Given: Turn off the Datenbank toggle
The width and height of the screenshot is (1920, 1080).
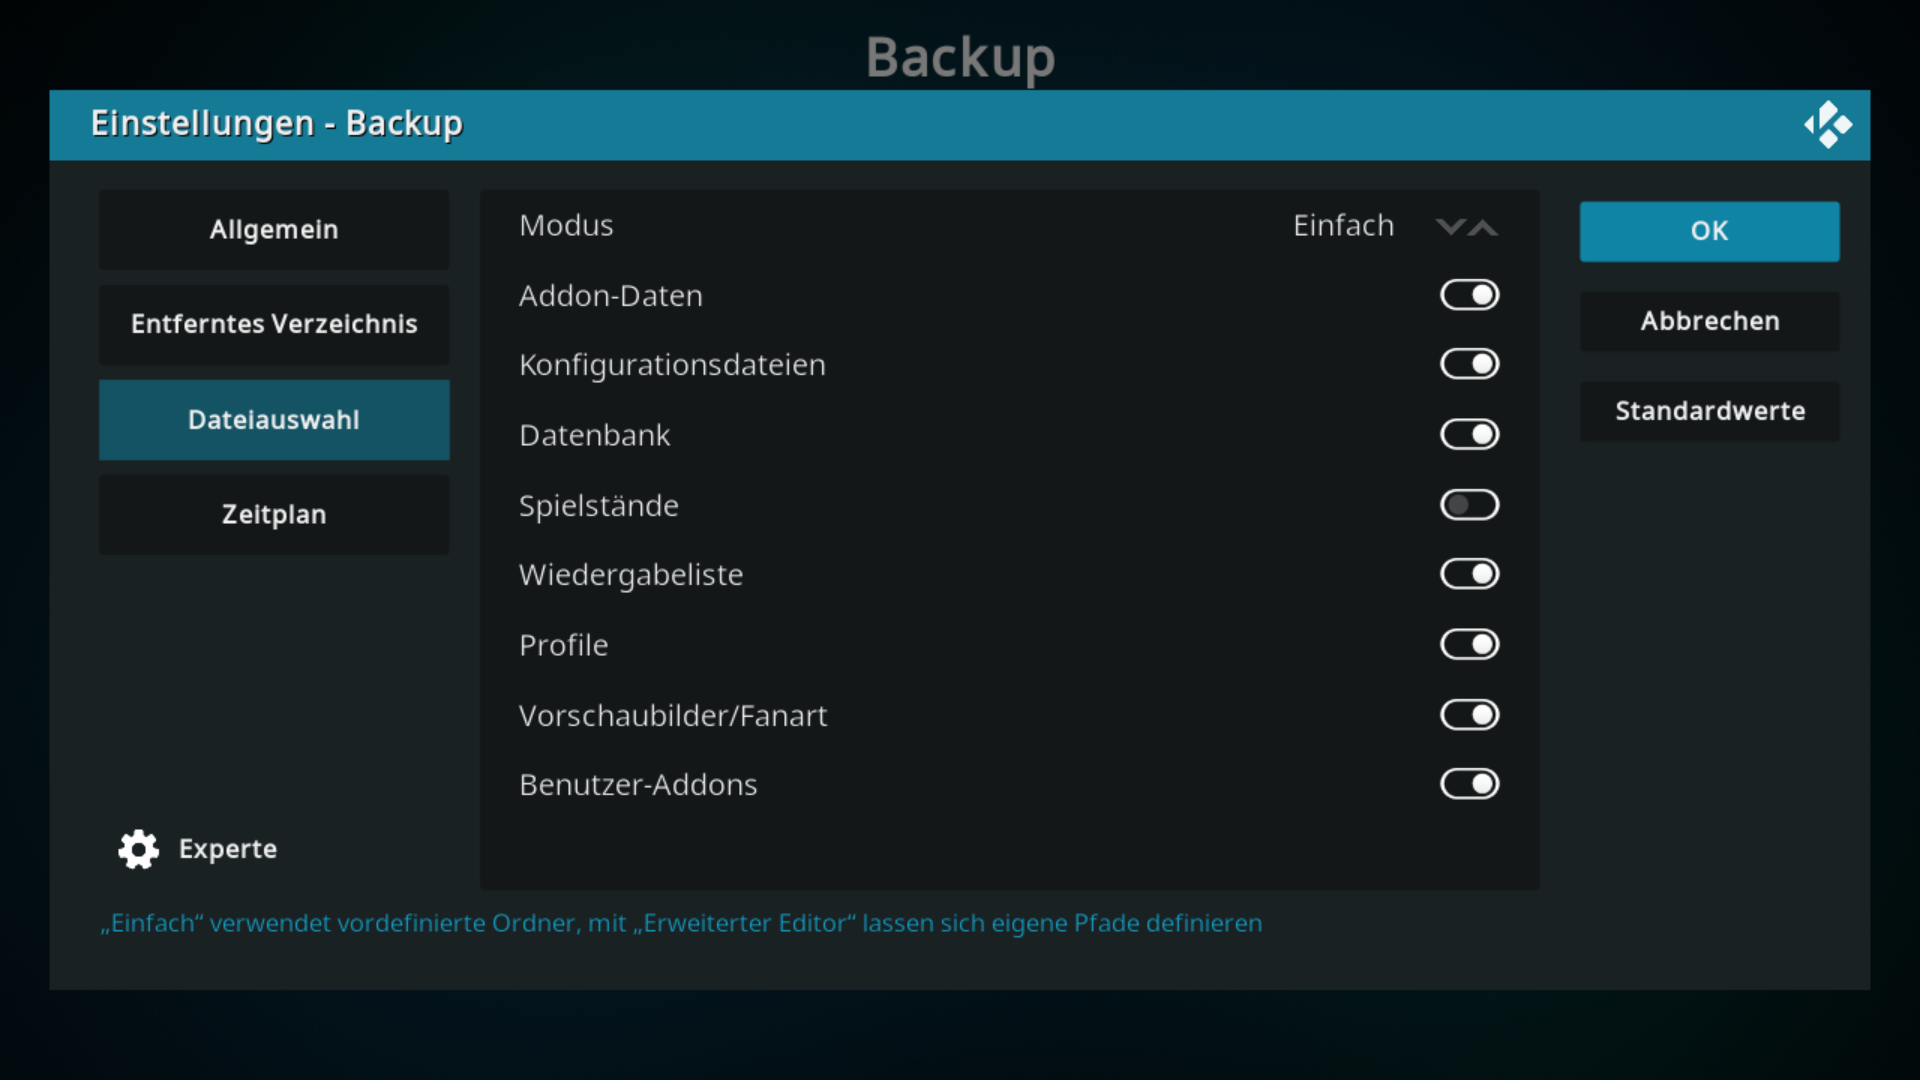Looking at the screenshot, I should click(x=1469, y=434).
